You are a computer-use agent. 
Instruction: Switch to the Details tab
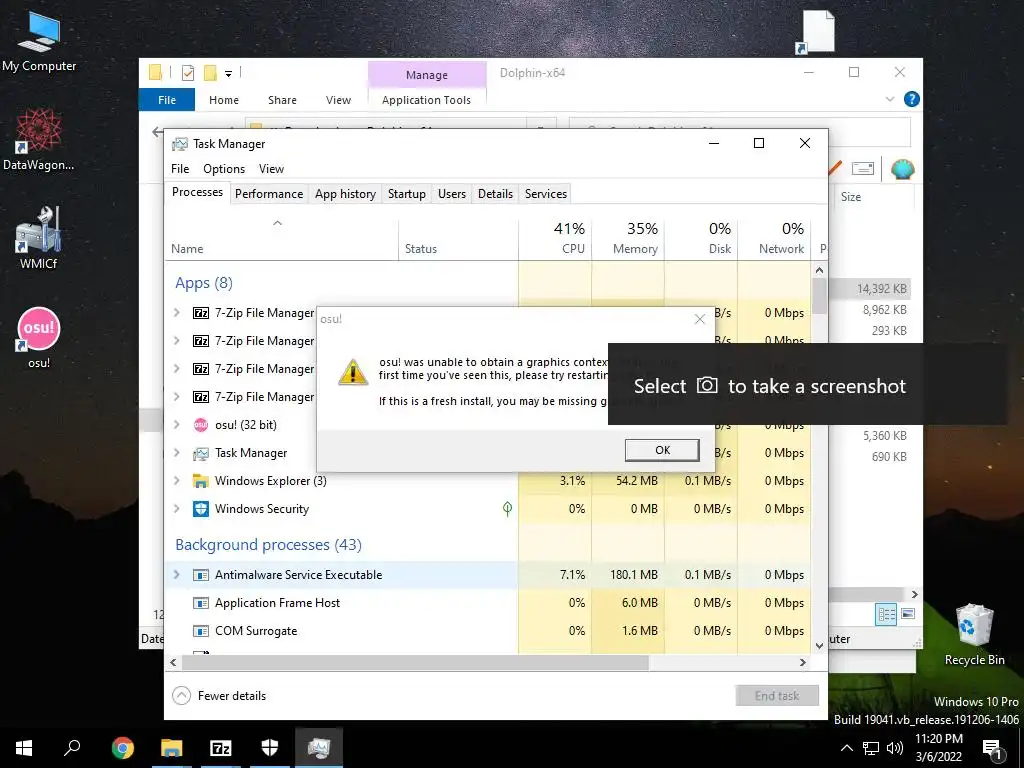pos(495,194)
